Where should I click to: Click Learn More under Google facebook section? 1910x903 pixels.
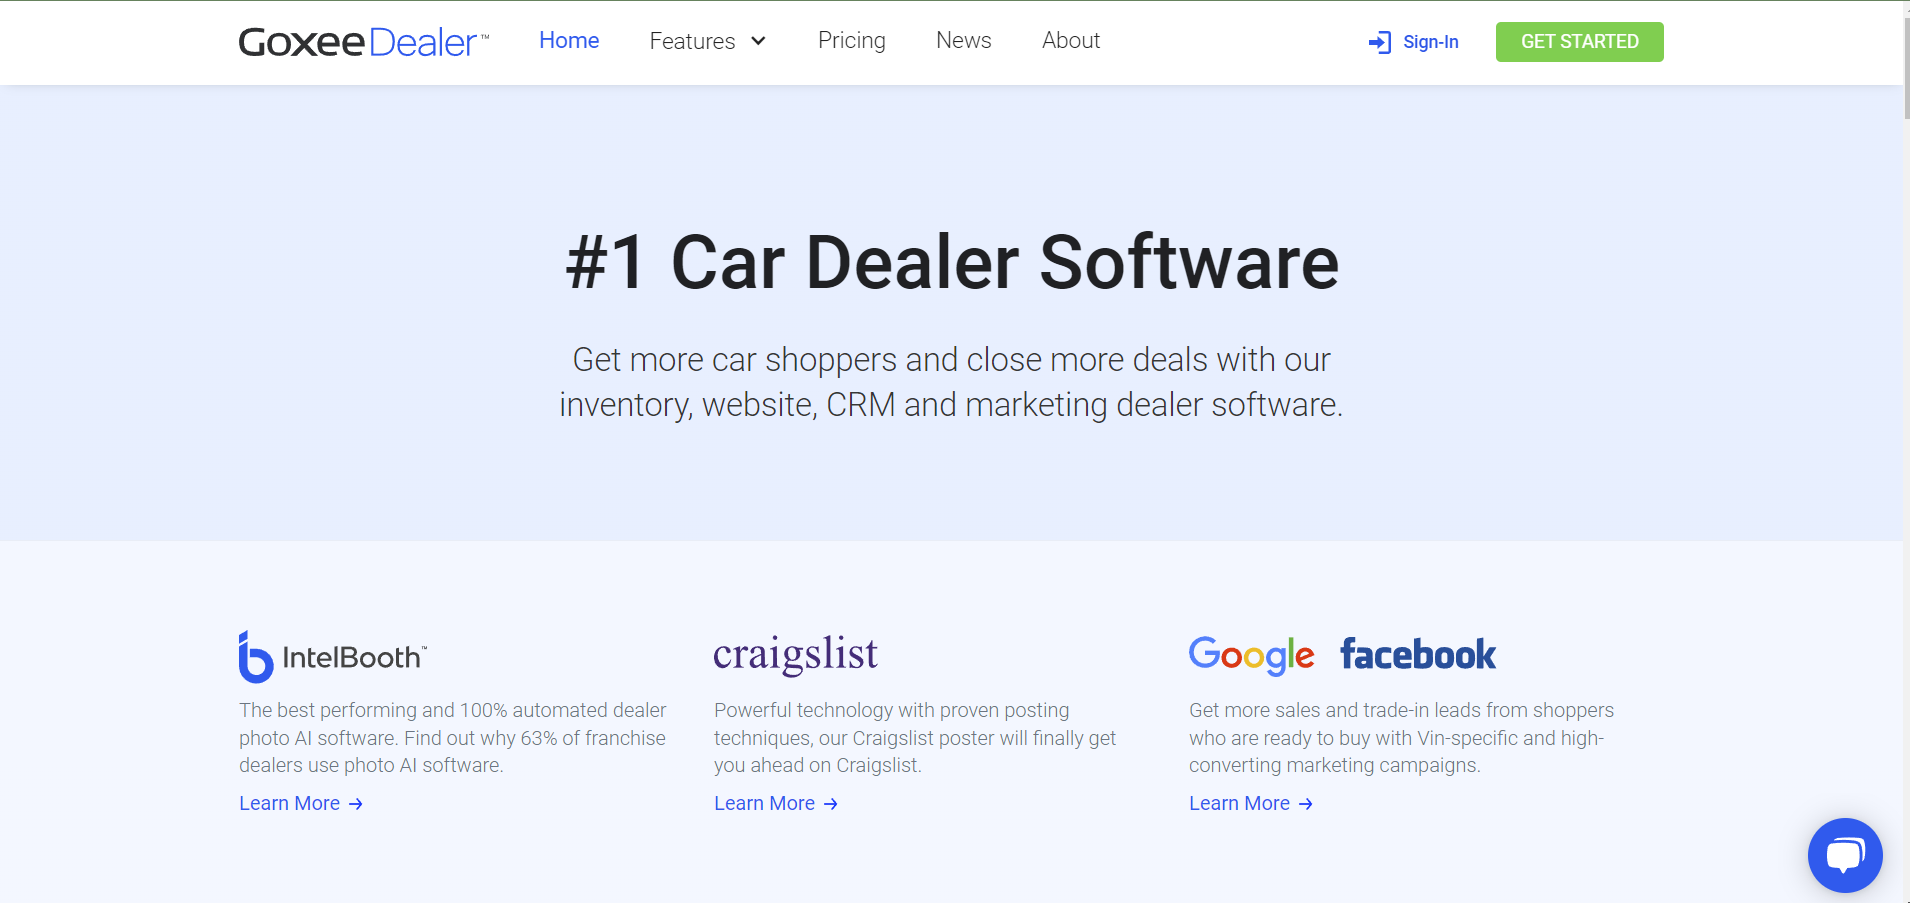[x=1240, y=803]
